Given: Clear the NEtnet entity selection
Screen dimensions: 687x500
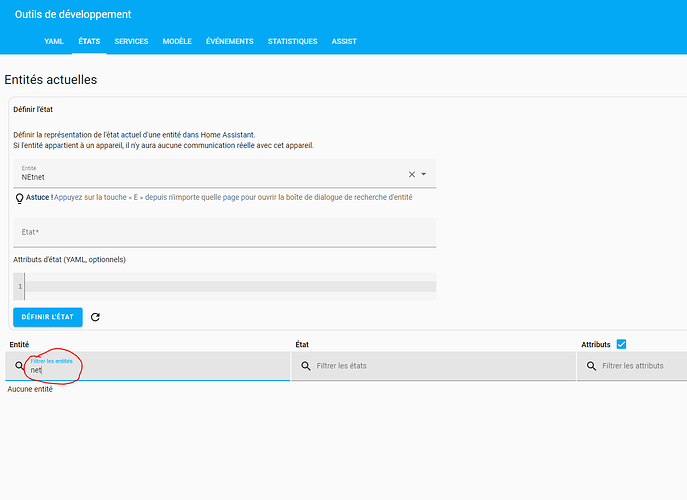Looking at the screenshot, I should pyautogui.click(x=412, y=174).
